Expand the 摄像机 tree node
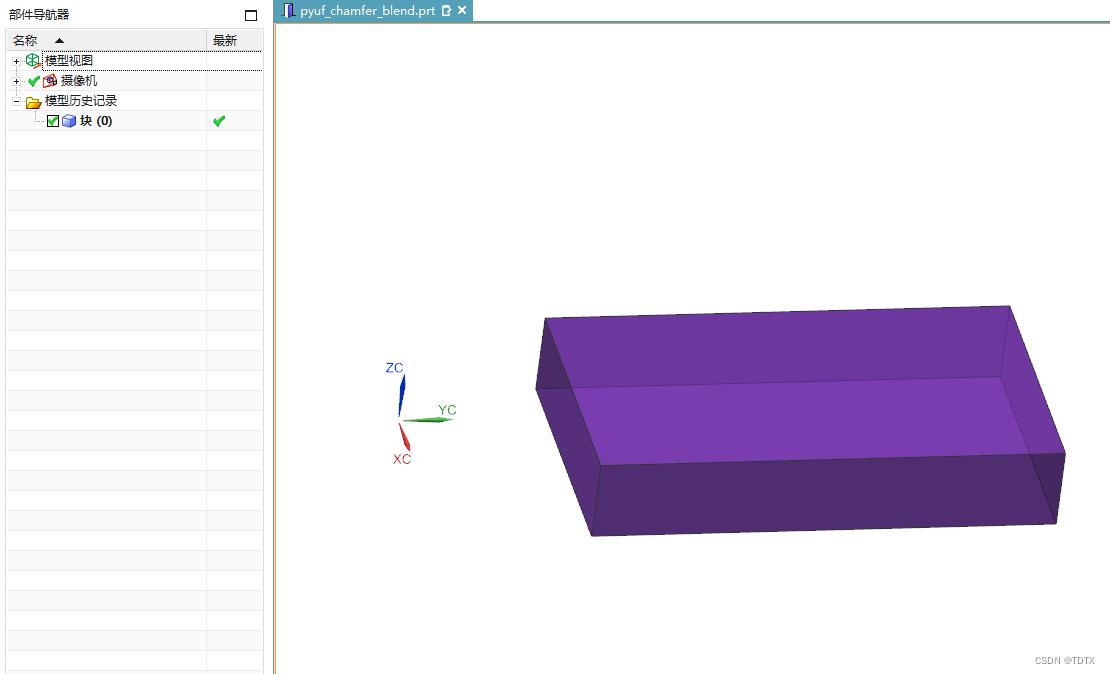 point(16,81)
